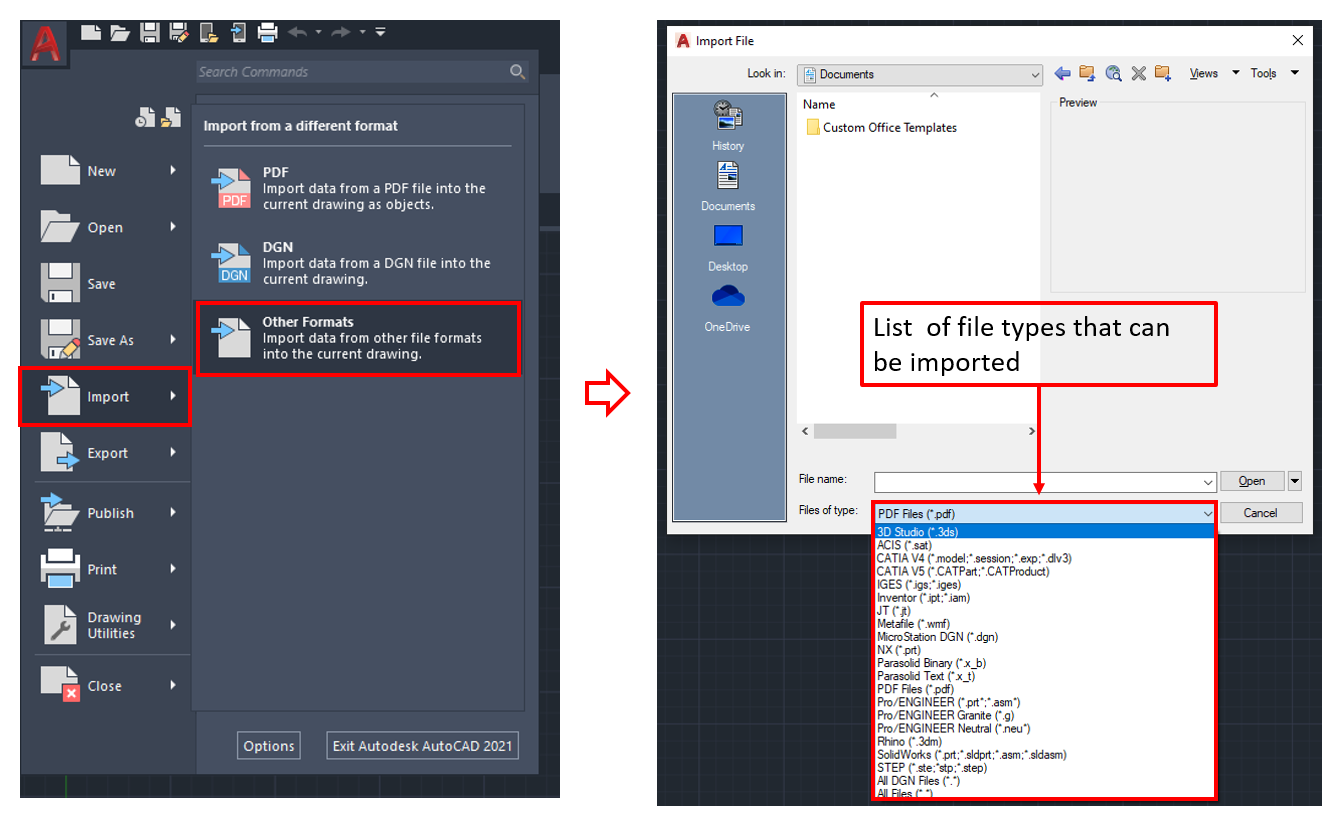Click the Save As icon in Quick Access toolbar

(180, 33)
